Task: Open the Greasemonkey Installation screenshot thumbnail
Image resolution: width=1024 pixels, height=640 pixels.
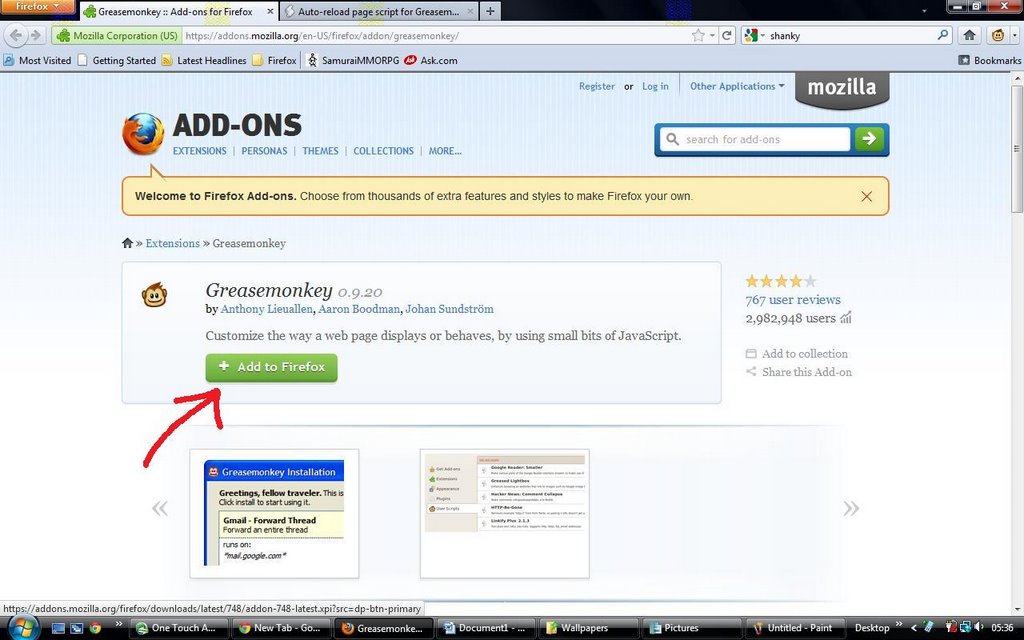Action: coord(274,513)
